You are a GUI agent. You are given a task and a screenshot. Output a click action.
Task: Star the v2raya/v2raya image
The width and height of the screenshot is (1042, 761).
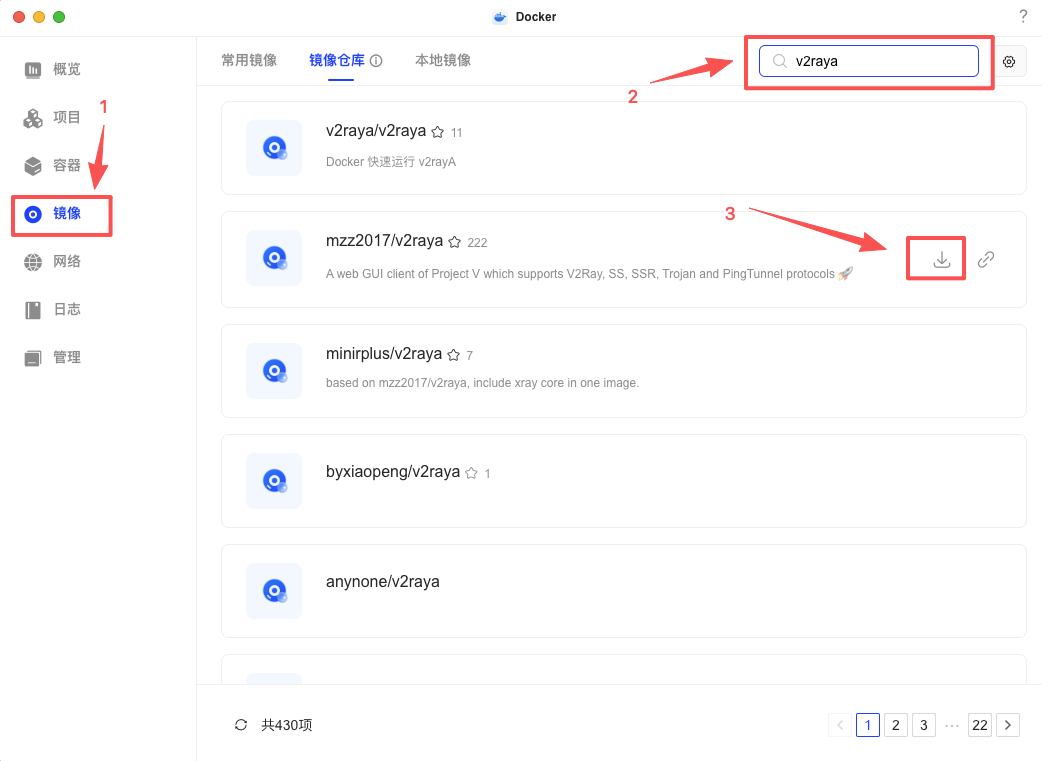click(437, 132)
